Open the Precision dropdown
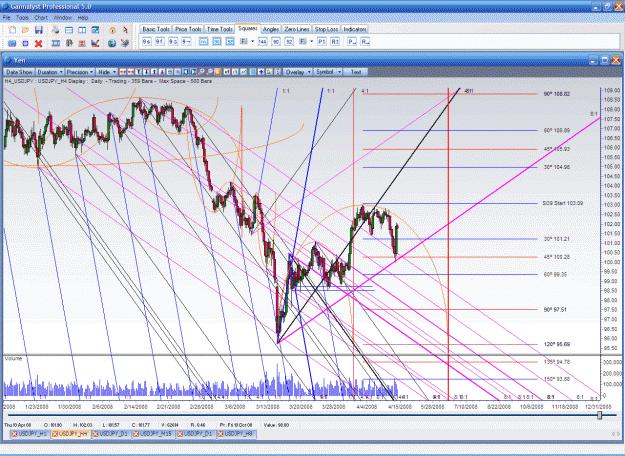Viewport: 625px width, 456px height. pyautogui.click(x=80, y=72)
